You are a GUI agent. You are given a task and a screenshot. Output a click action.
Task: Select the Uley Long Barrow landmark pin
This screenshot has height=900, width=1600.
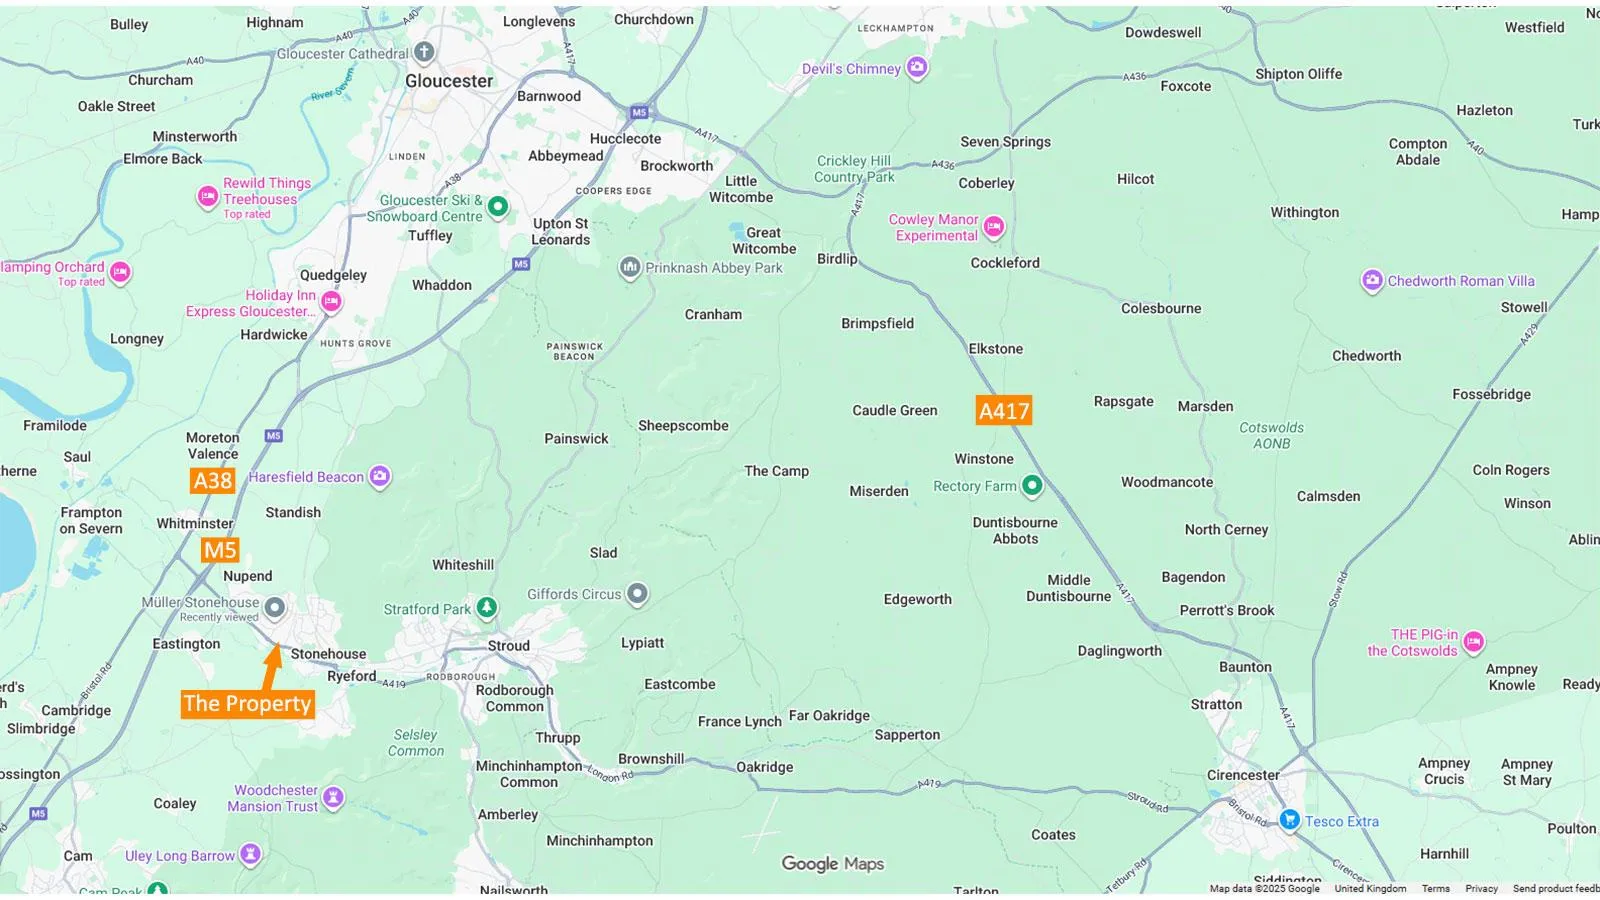pos(250,855)
